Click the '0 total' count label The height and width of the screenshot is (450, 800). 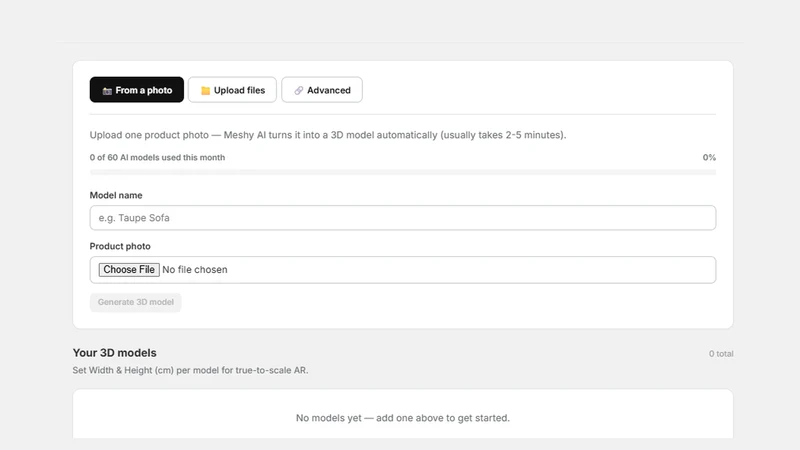(x=721, y=354)
